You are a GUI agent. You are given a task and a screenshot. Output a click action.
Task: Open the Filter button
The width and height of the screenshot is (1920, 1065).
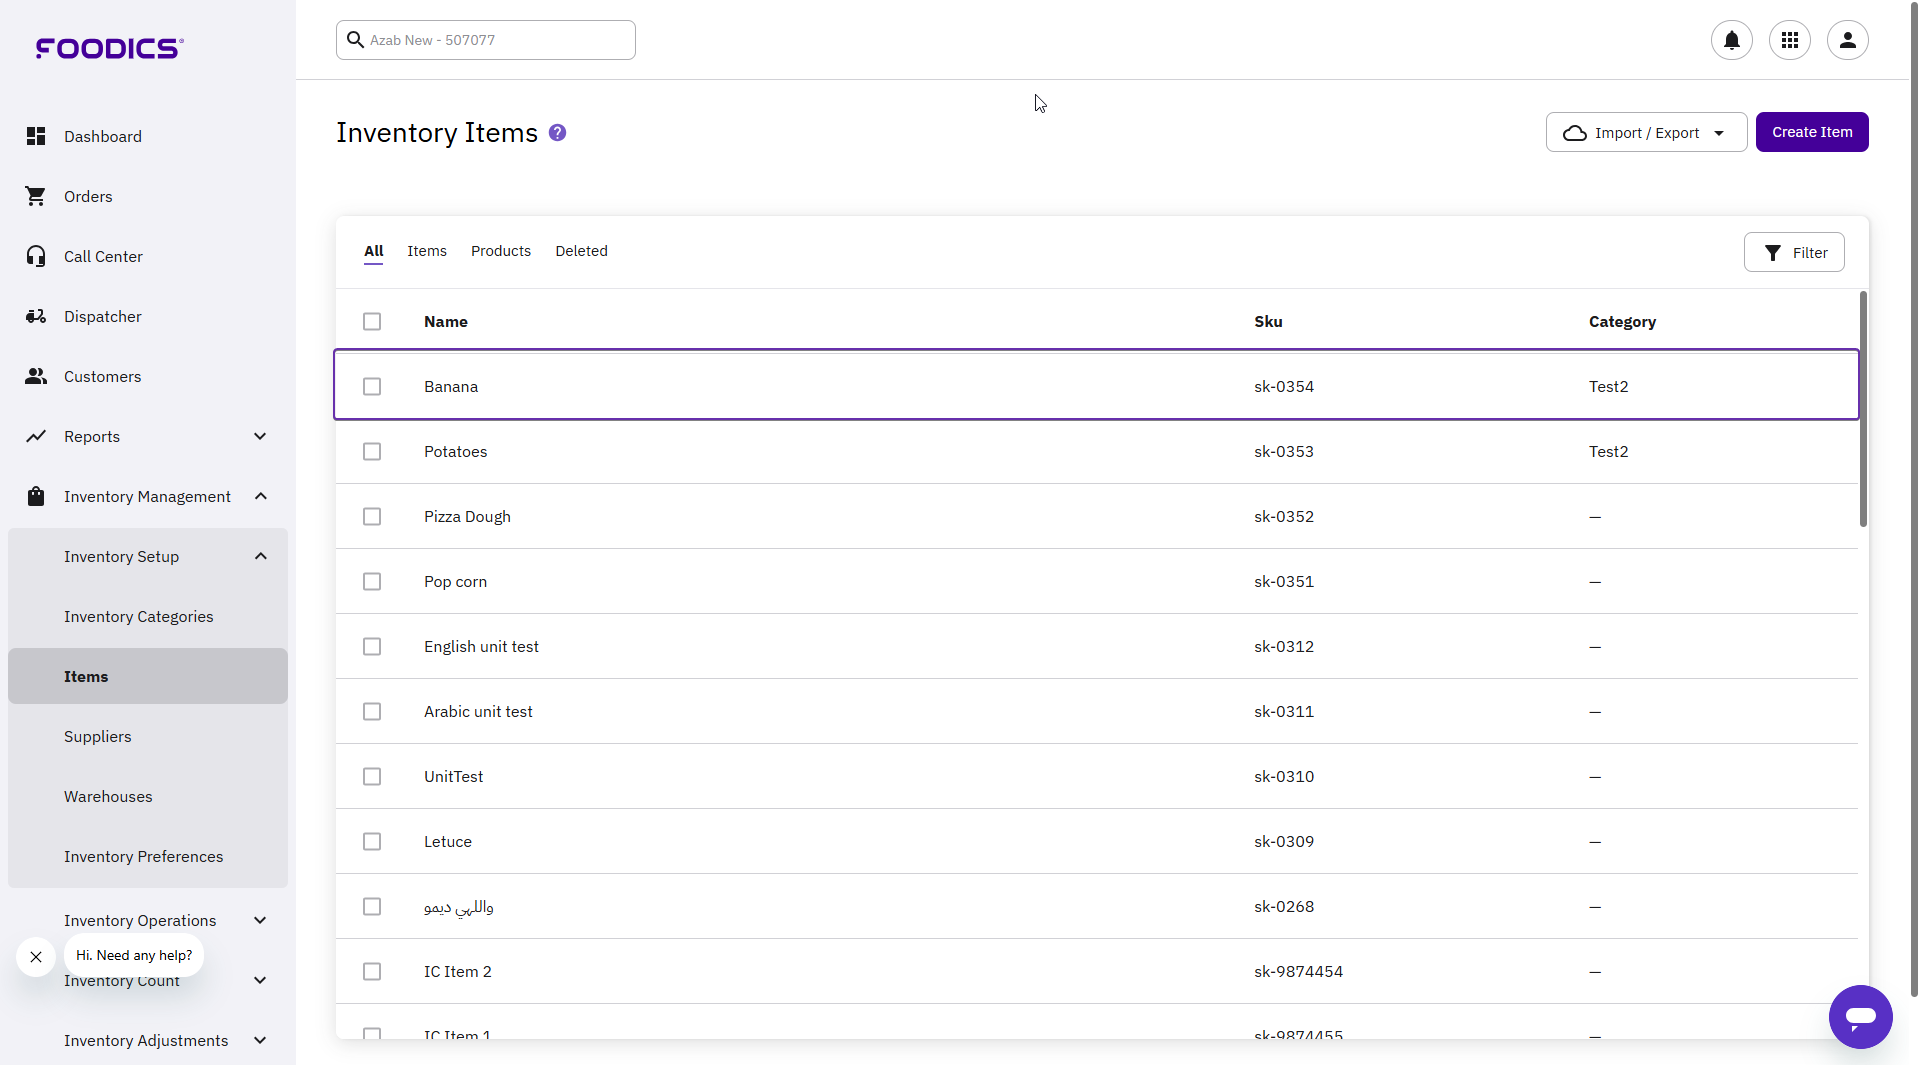pyautogui.click(x=1793, y=252)
